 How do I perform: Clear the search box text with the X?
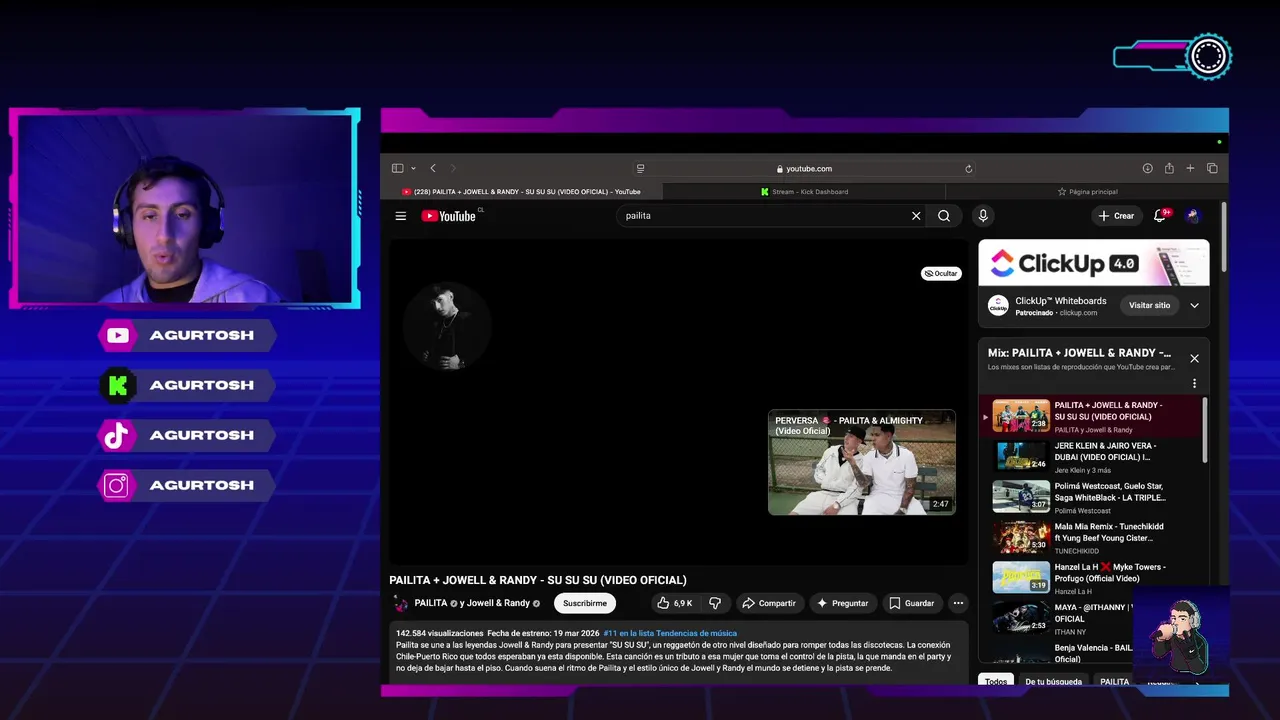tap(916, 216)
